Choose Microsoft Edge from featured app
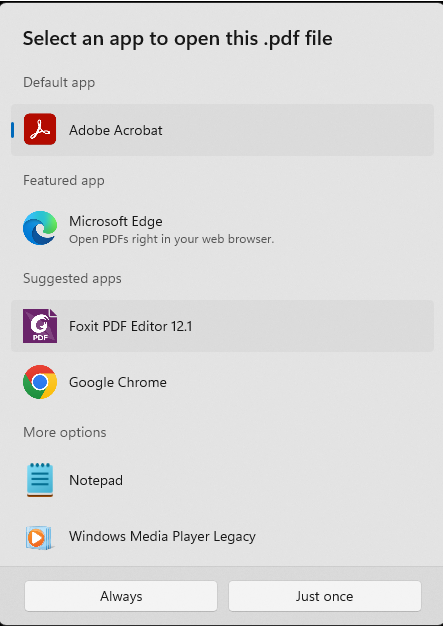Image resolution: width=443 pixels, height=626 pixels. [222, 228]
